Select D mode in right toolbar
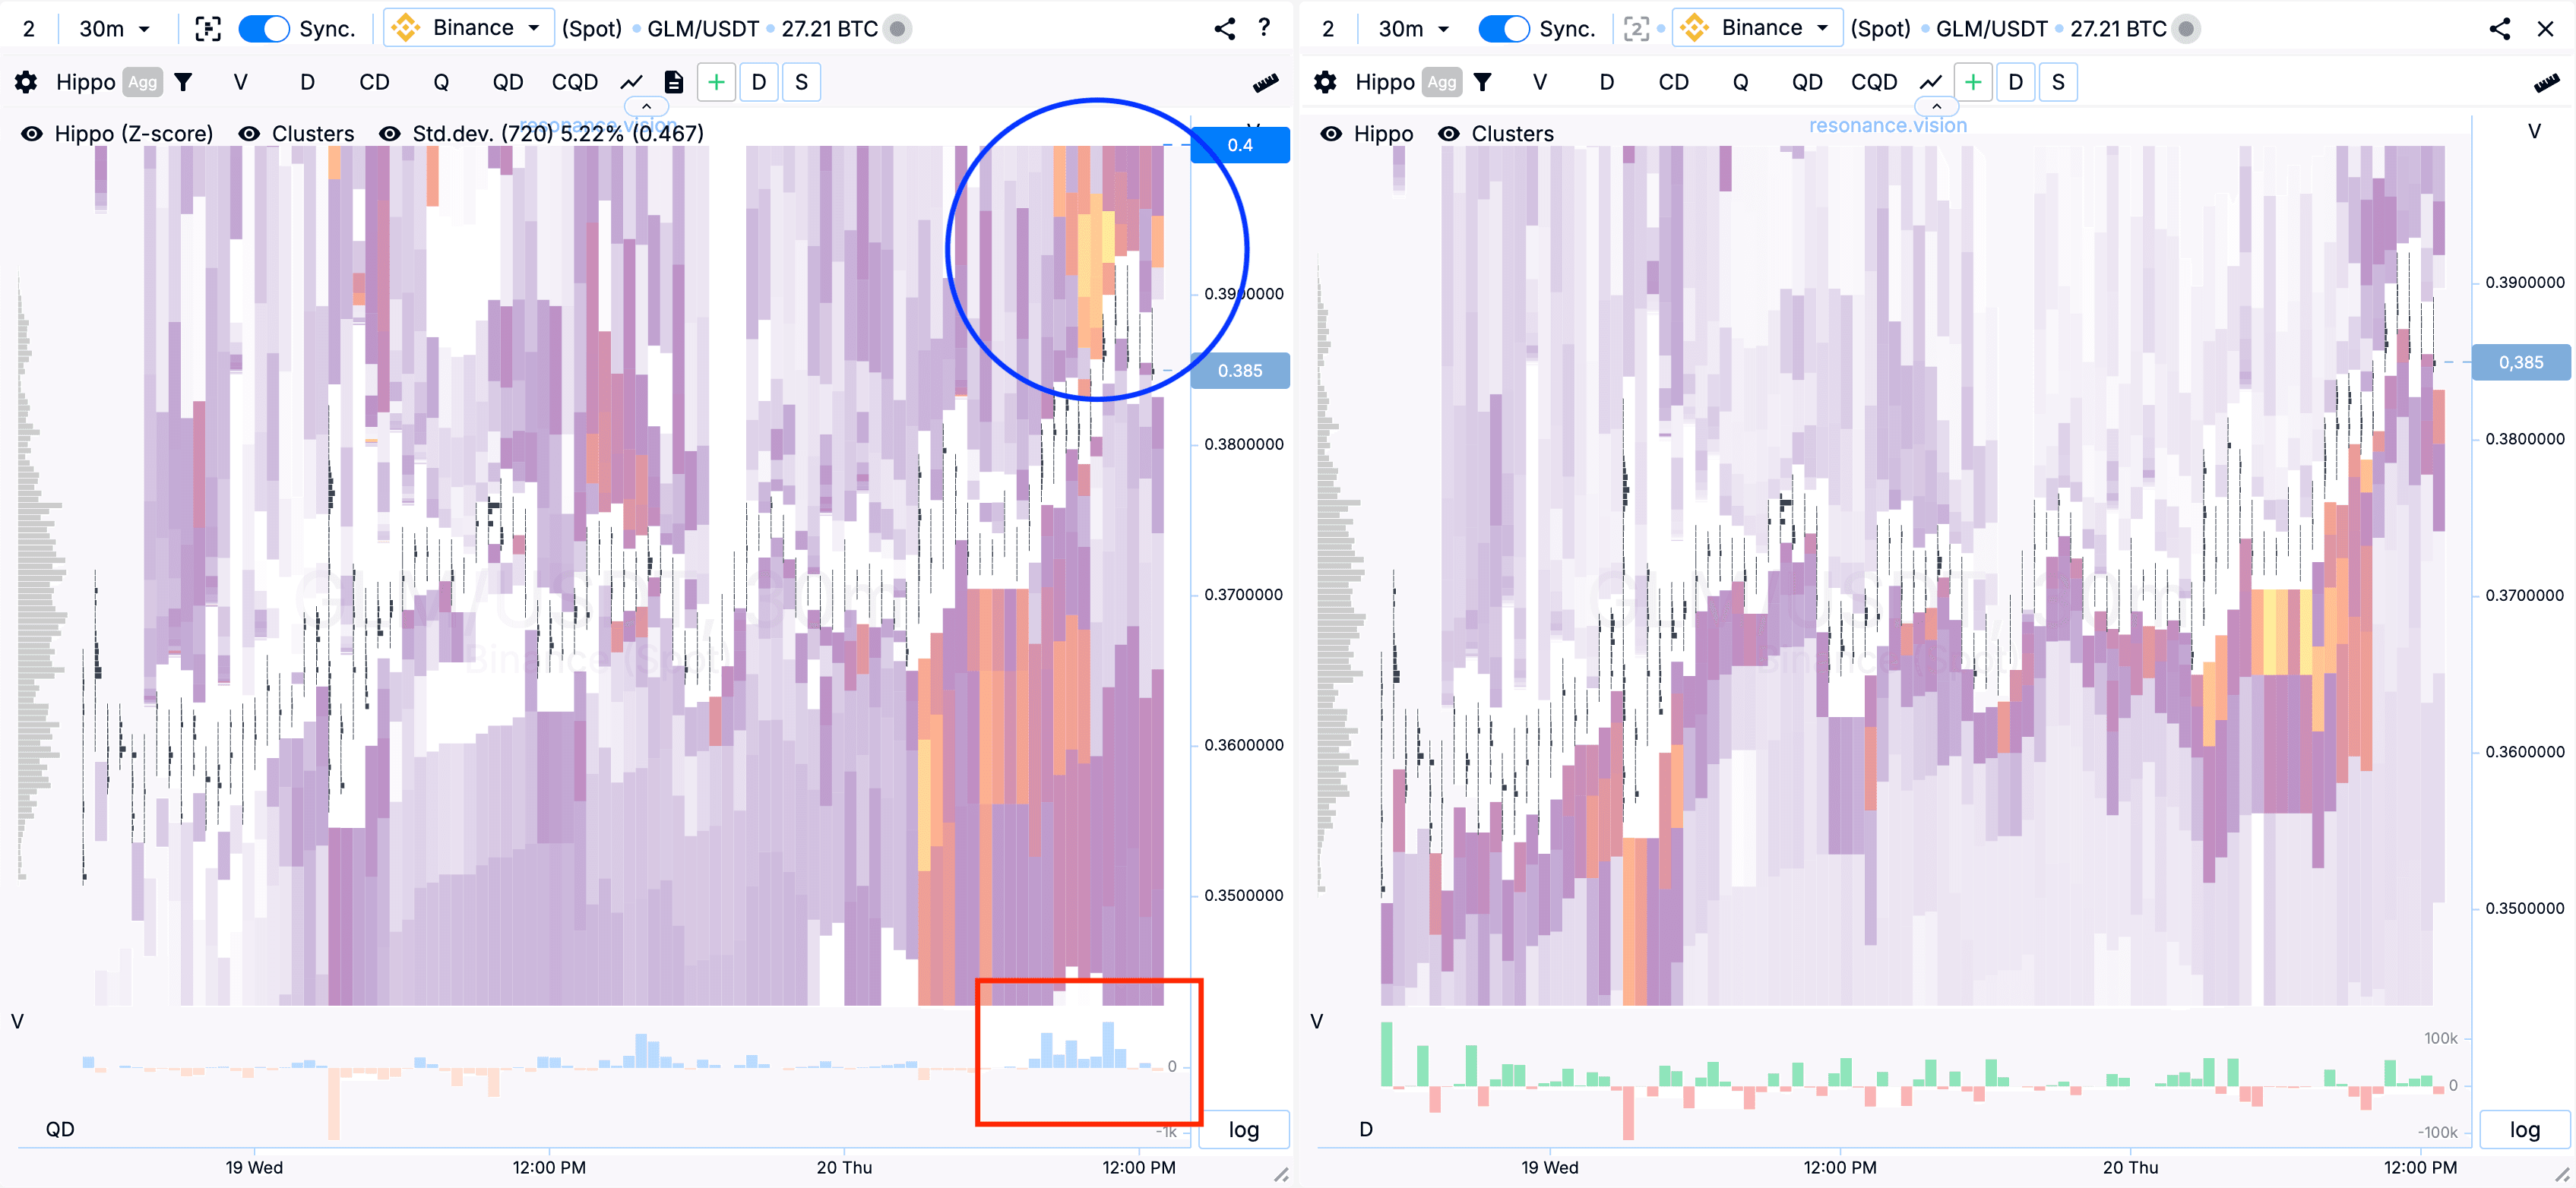 coord(1606,82)
